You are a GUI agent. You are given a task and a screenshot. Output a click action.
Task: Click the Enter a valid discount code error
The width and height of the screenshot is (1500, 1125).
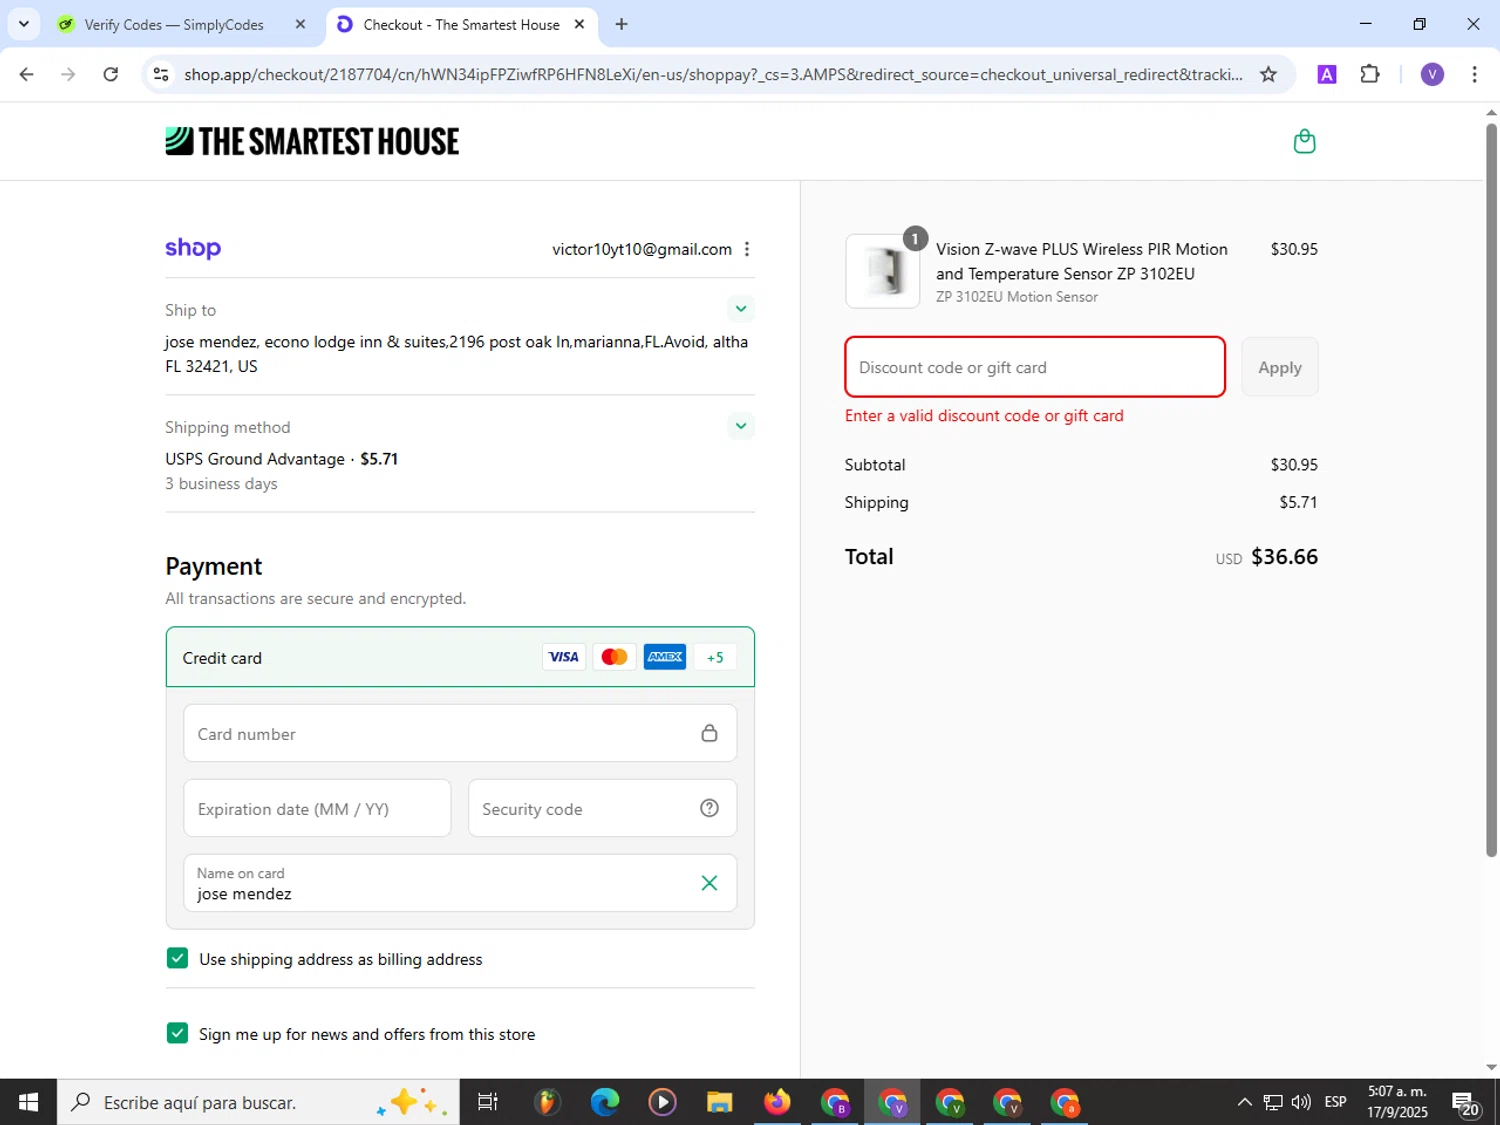pyautogui.click(x=984, y=415)
